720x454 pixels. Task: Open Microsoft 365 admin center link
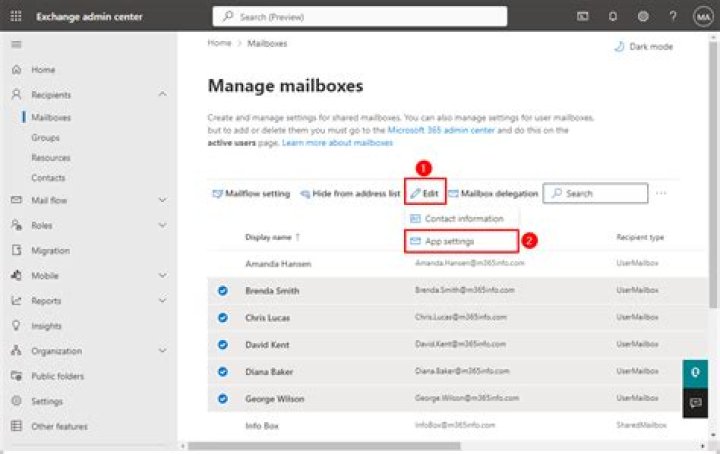pyautogui.click(x=441, y=130)
